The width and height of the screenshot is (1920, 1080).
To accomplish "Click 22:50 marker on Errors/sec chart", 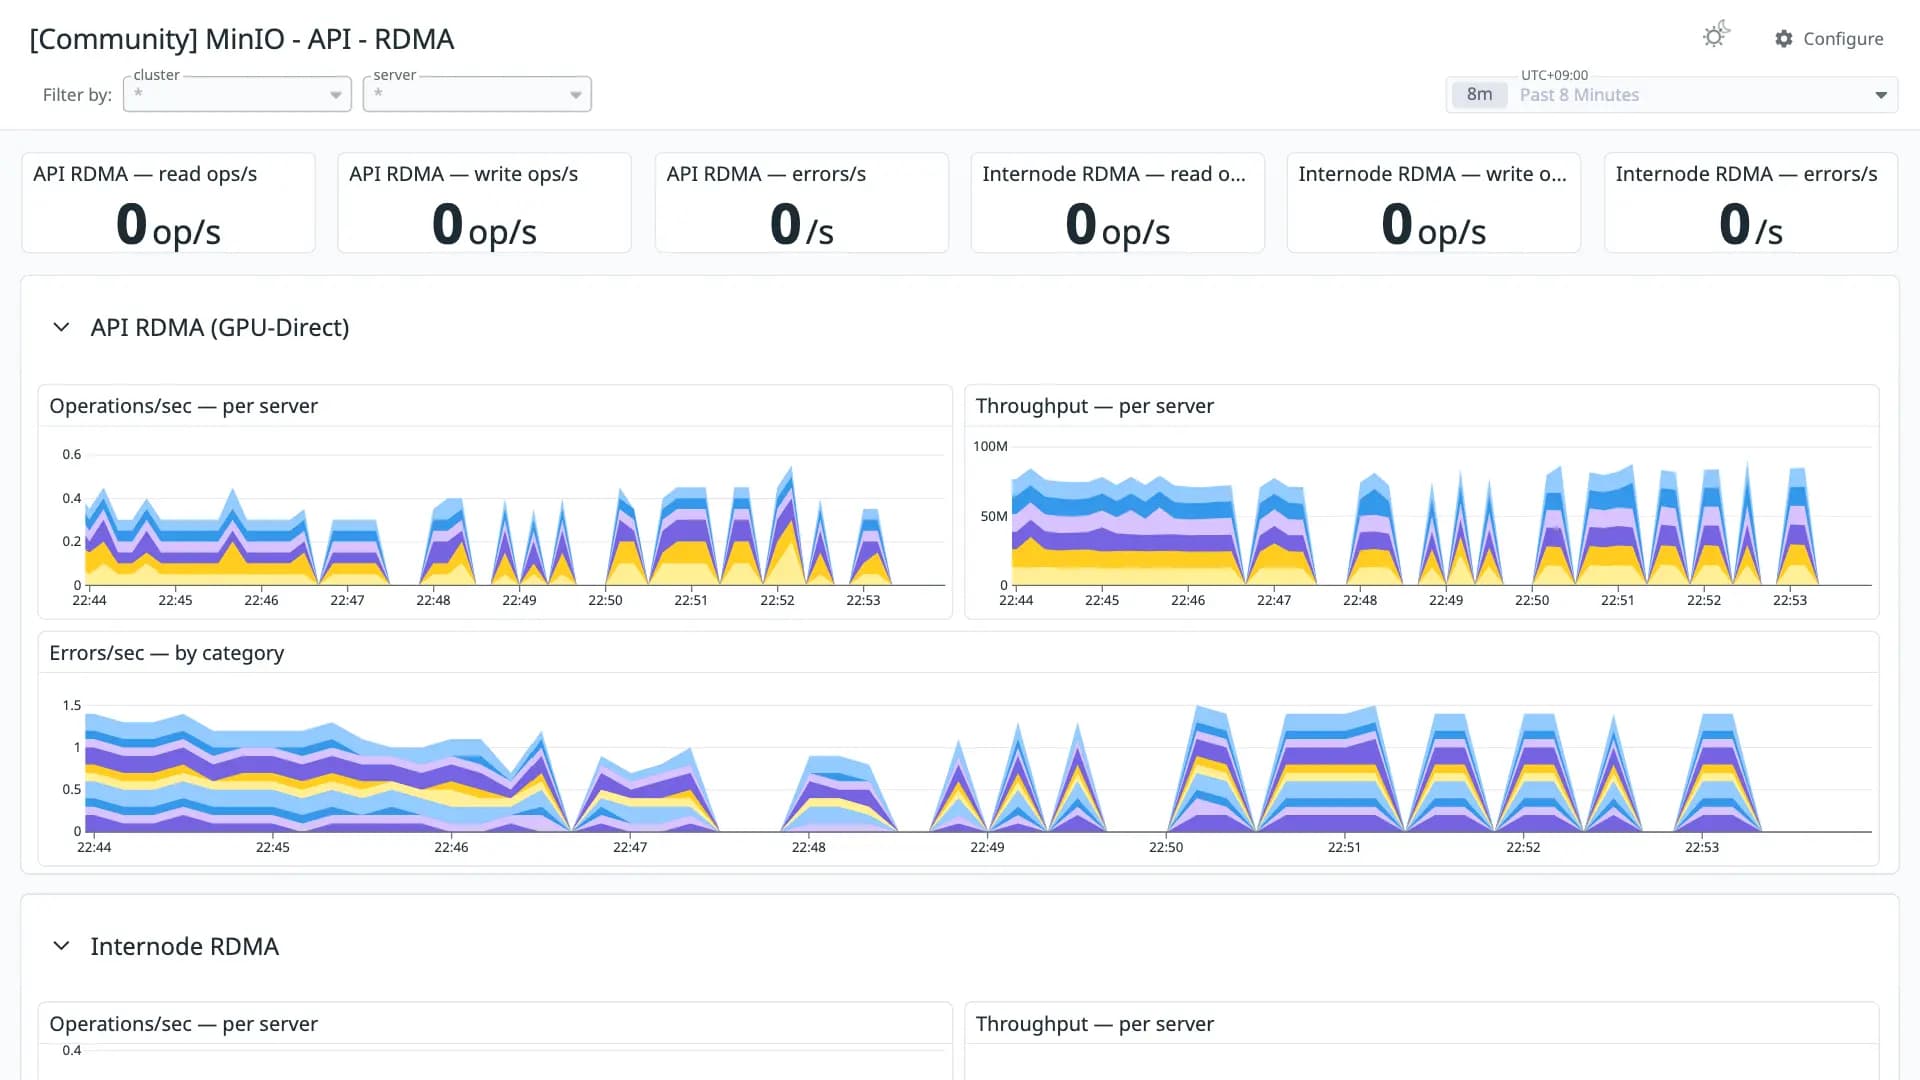I will coord(1166,847).
